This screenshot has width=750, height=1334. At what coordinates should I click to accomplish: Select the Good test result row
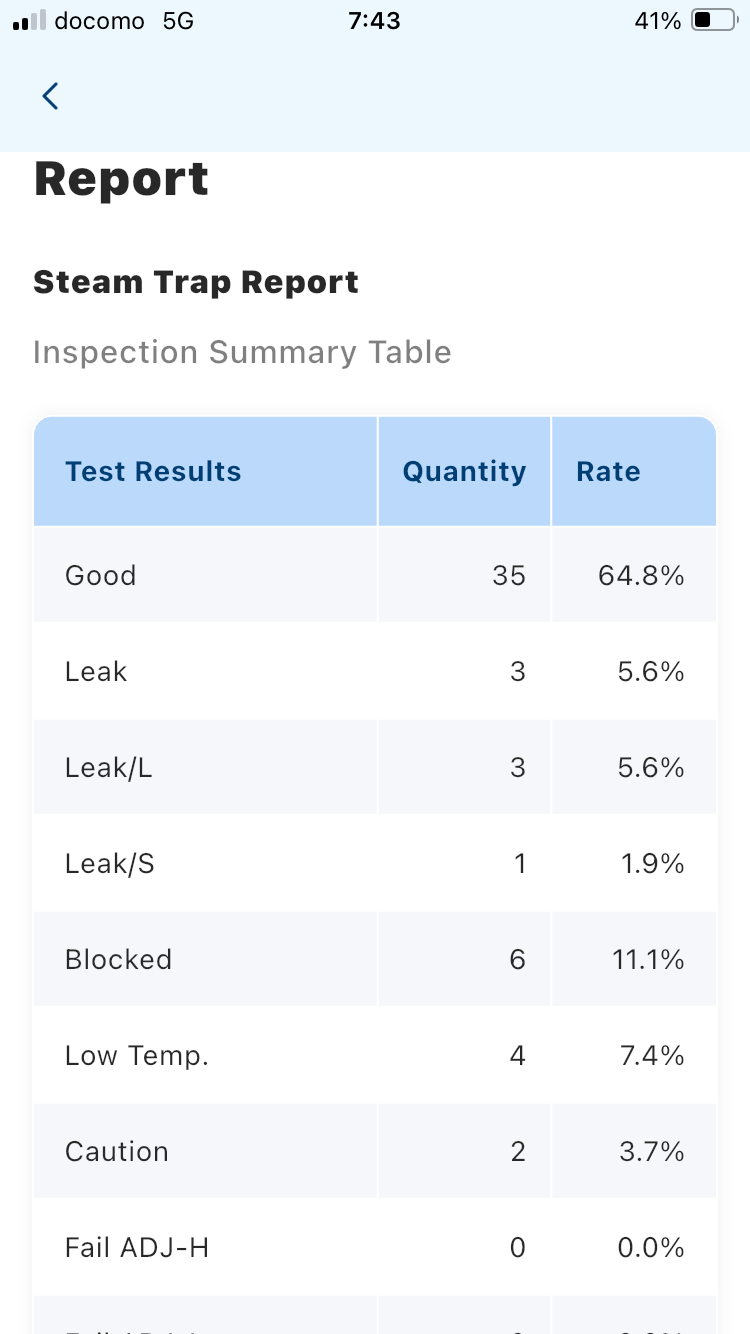click(375, 575)
